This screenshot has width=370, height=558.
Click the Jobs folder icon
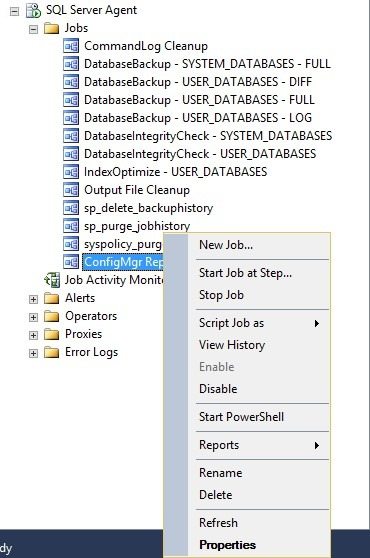(52, 28)
